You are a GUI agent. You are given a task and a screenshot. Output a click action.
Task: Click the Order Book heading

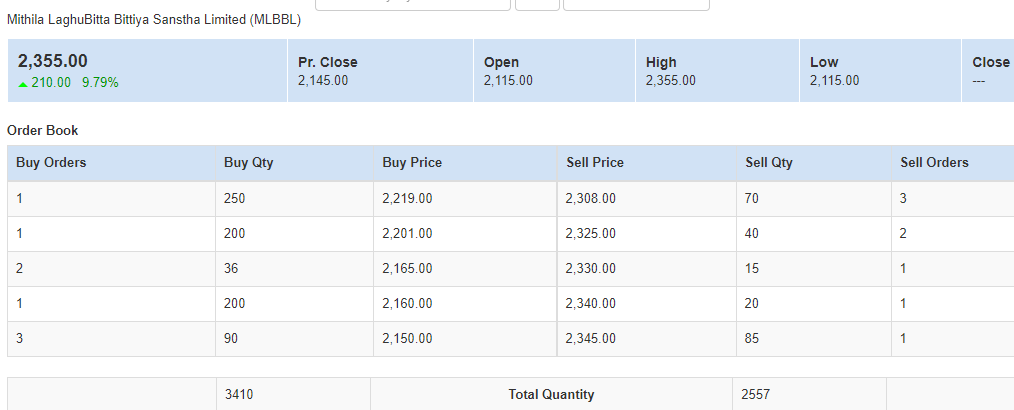[x=43, y=131]
